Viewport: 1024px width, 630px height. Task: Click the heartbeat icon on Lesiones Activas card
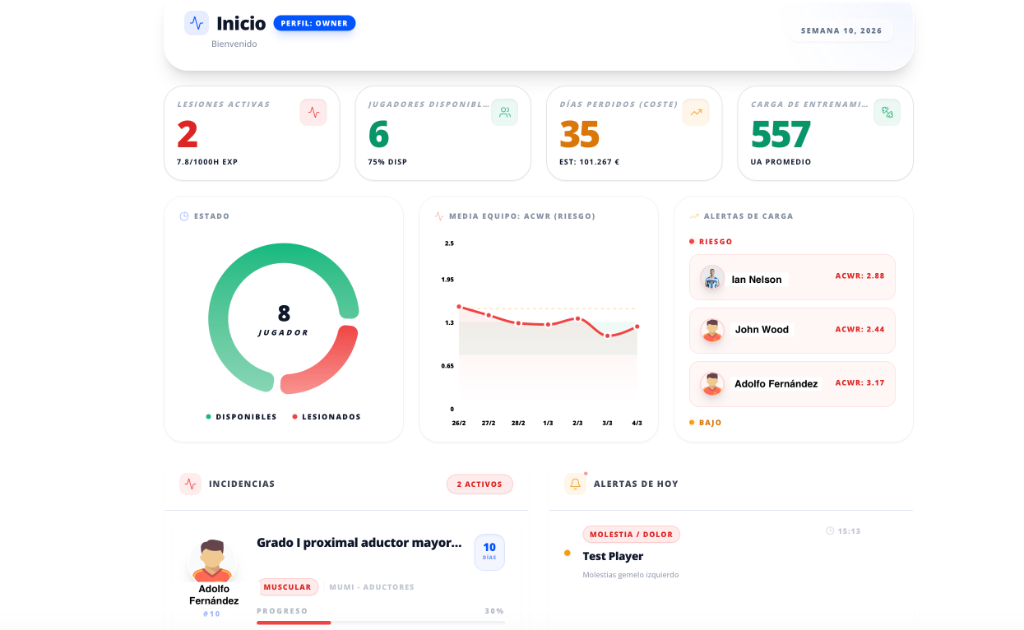tap(313, 112)
